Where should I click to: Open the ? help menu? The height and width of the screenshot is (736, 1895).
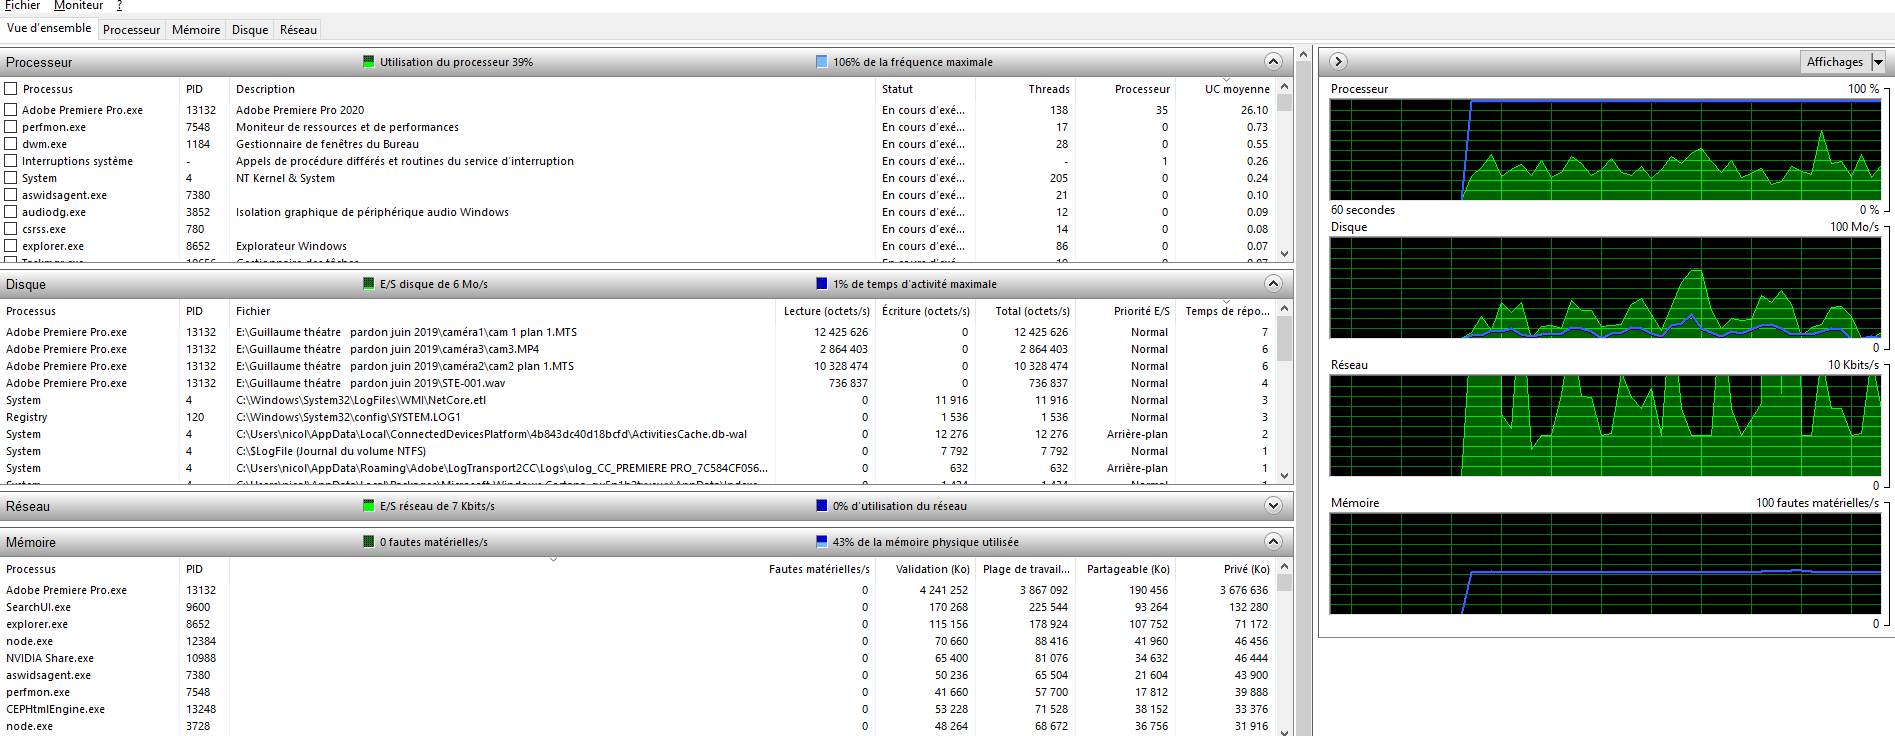pos(120,5)
